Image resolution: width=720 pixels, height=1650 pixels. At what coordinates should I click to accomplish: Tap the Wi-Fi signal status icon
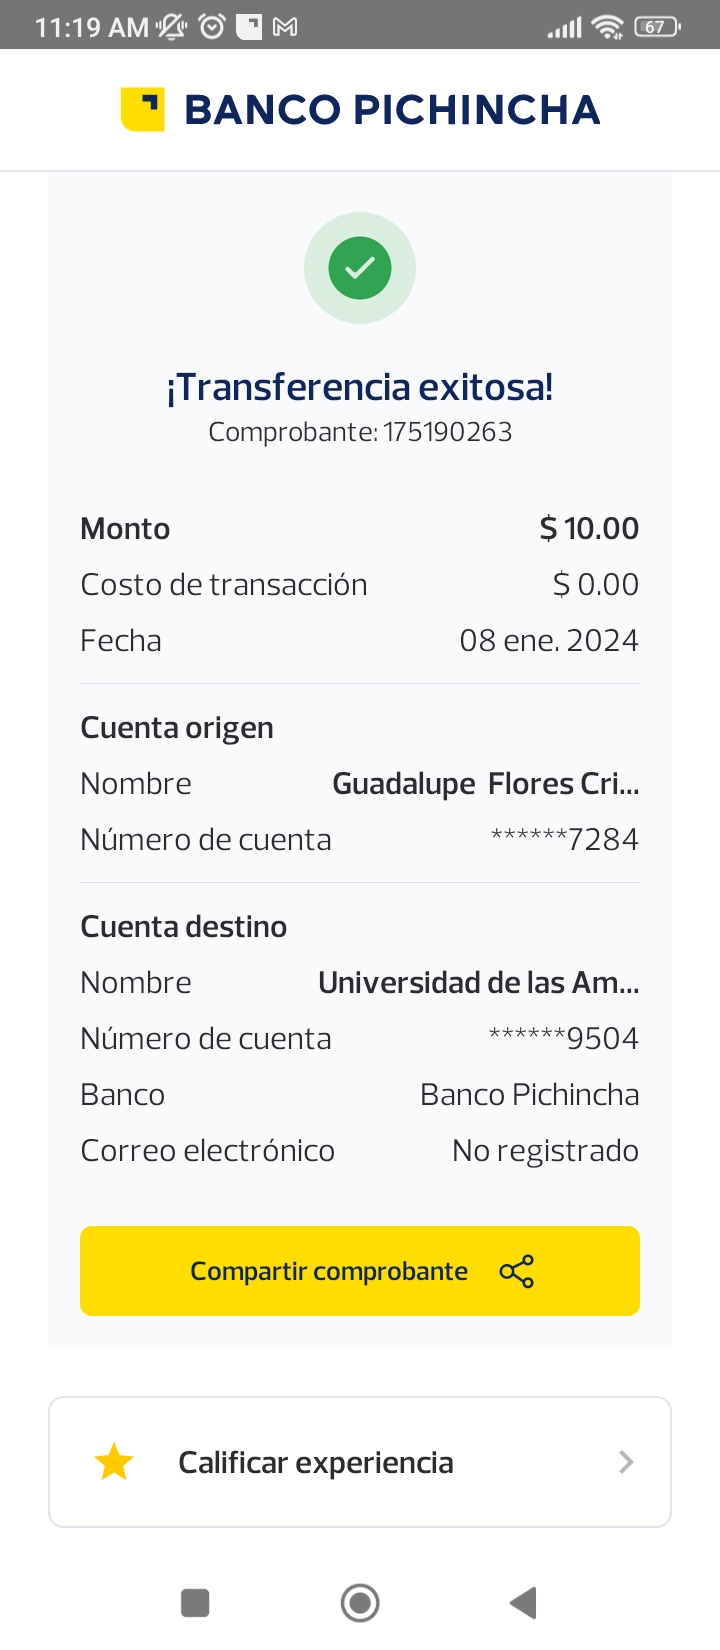pos(607,27)
